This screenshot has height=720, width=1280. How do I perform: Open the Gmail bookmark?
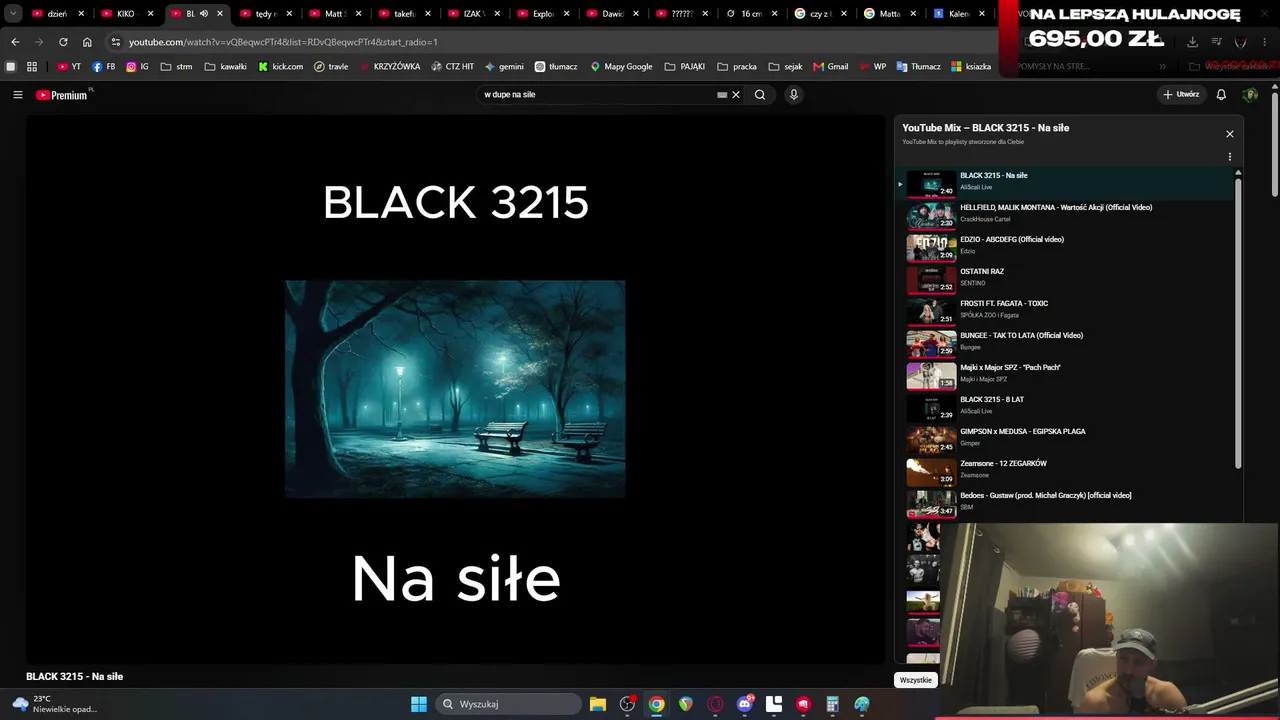point(831,67)
